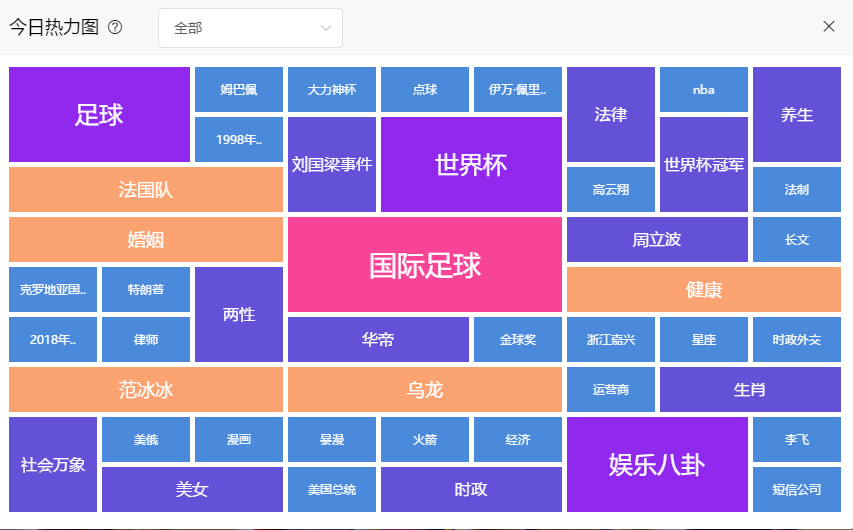Close the heat map panel
The height and width of the screenshot is (530, 853).
[828, 27]
